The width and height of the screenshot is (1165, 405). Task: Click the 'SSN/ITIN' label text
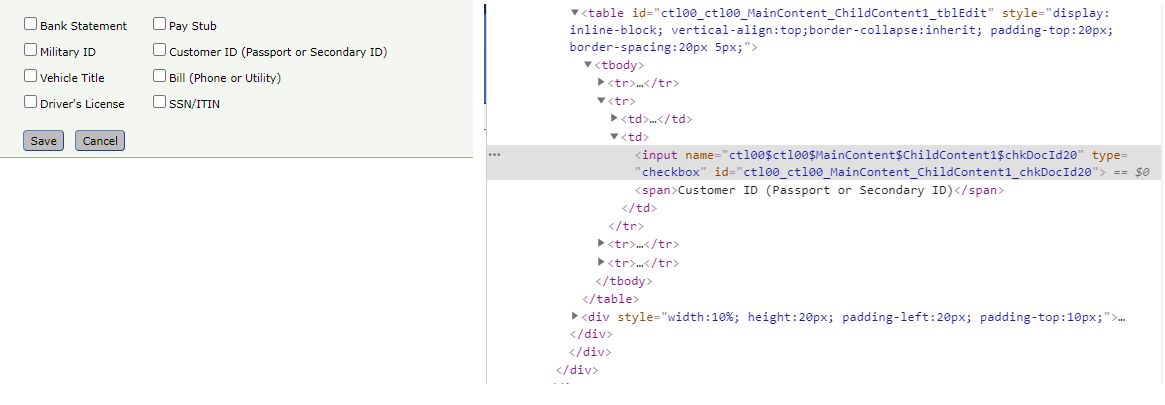coord(194,104)
